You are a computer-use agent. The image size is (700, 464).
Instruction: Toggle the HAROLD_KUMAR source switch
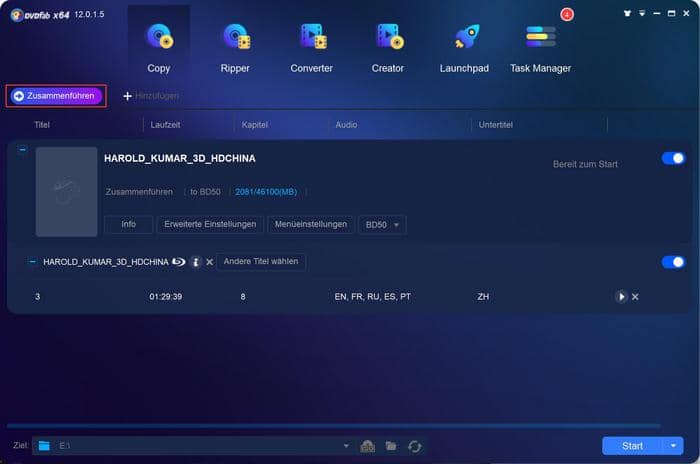(x=673, y=262)
